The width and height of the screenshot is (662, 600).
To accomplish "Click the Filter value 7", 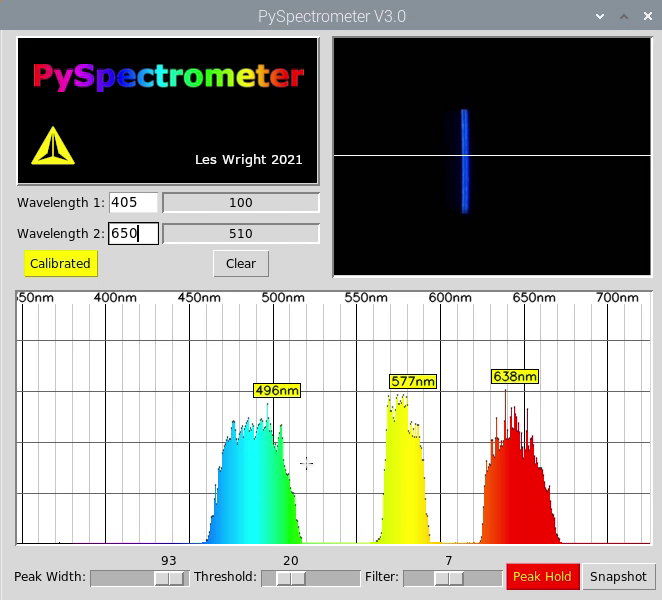I will [x=449, y=561].
